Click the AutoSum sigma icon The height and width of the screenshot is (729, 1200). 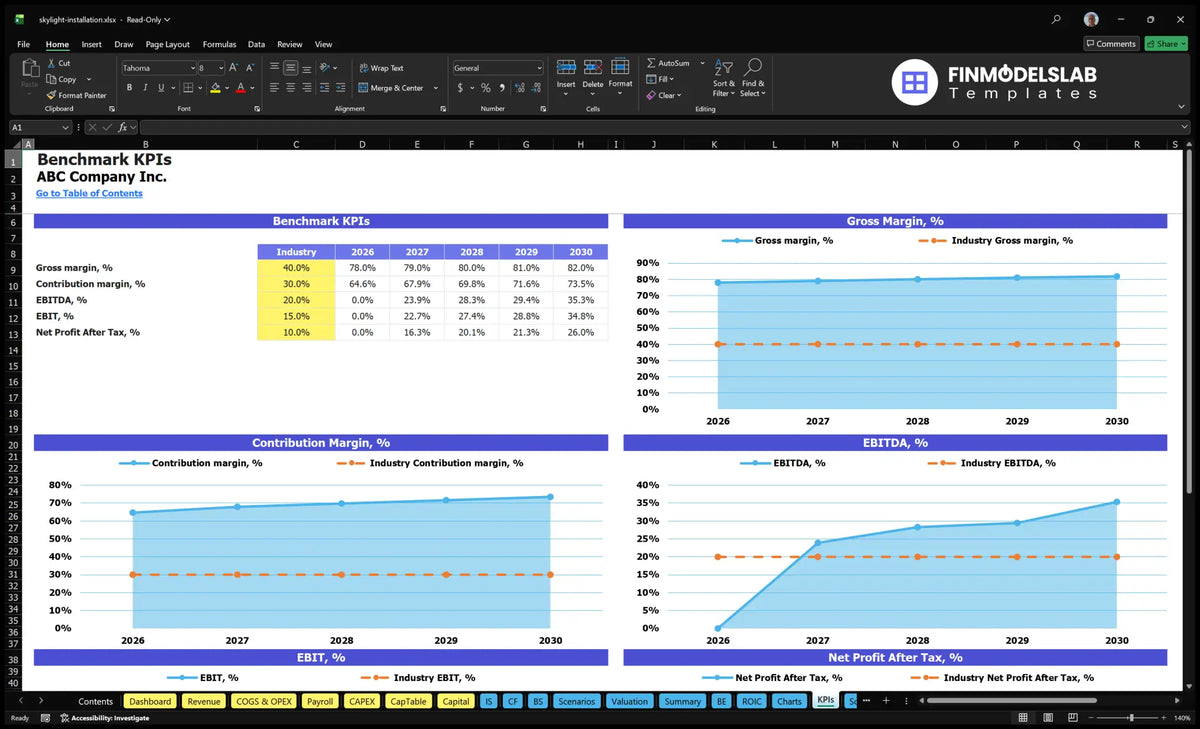coord(651,63)
